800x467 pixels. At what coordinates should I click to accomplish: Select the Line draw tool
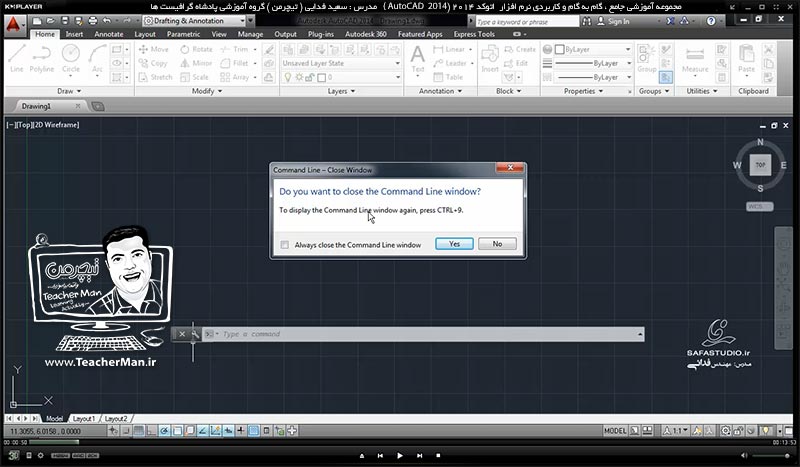click(x=16, y=59)
